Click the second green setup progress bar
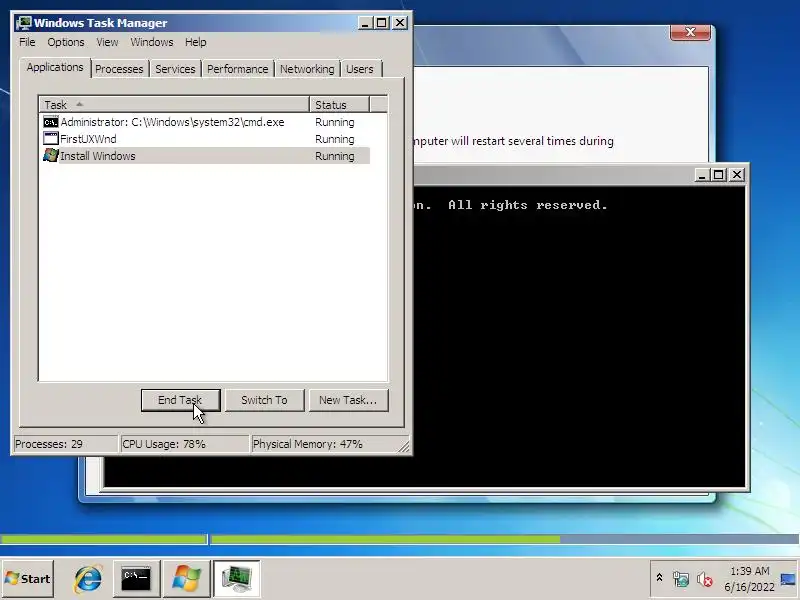Screen dimensions: 800x600 [386, 539]
